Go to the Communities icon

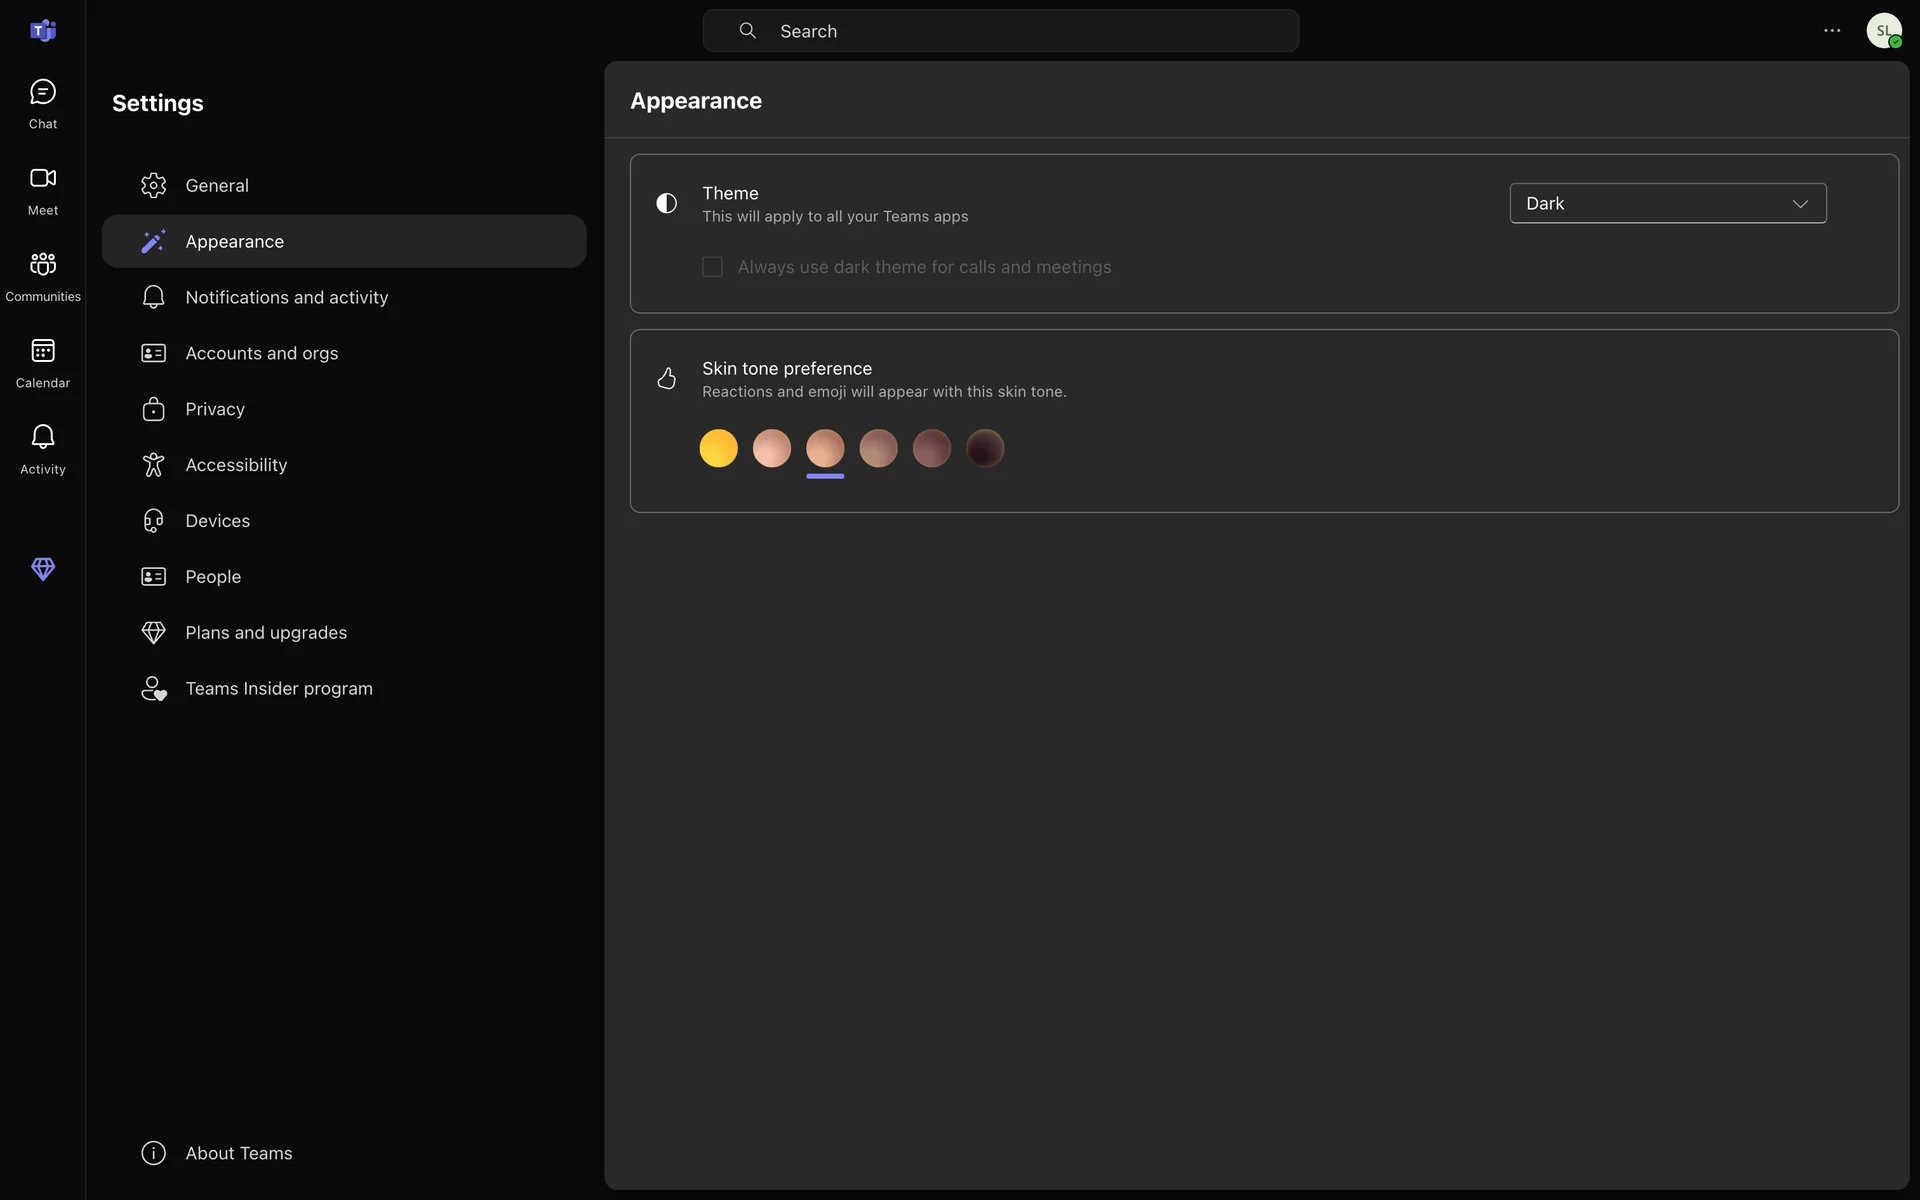(42, 276)
